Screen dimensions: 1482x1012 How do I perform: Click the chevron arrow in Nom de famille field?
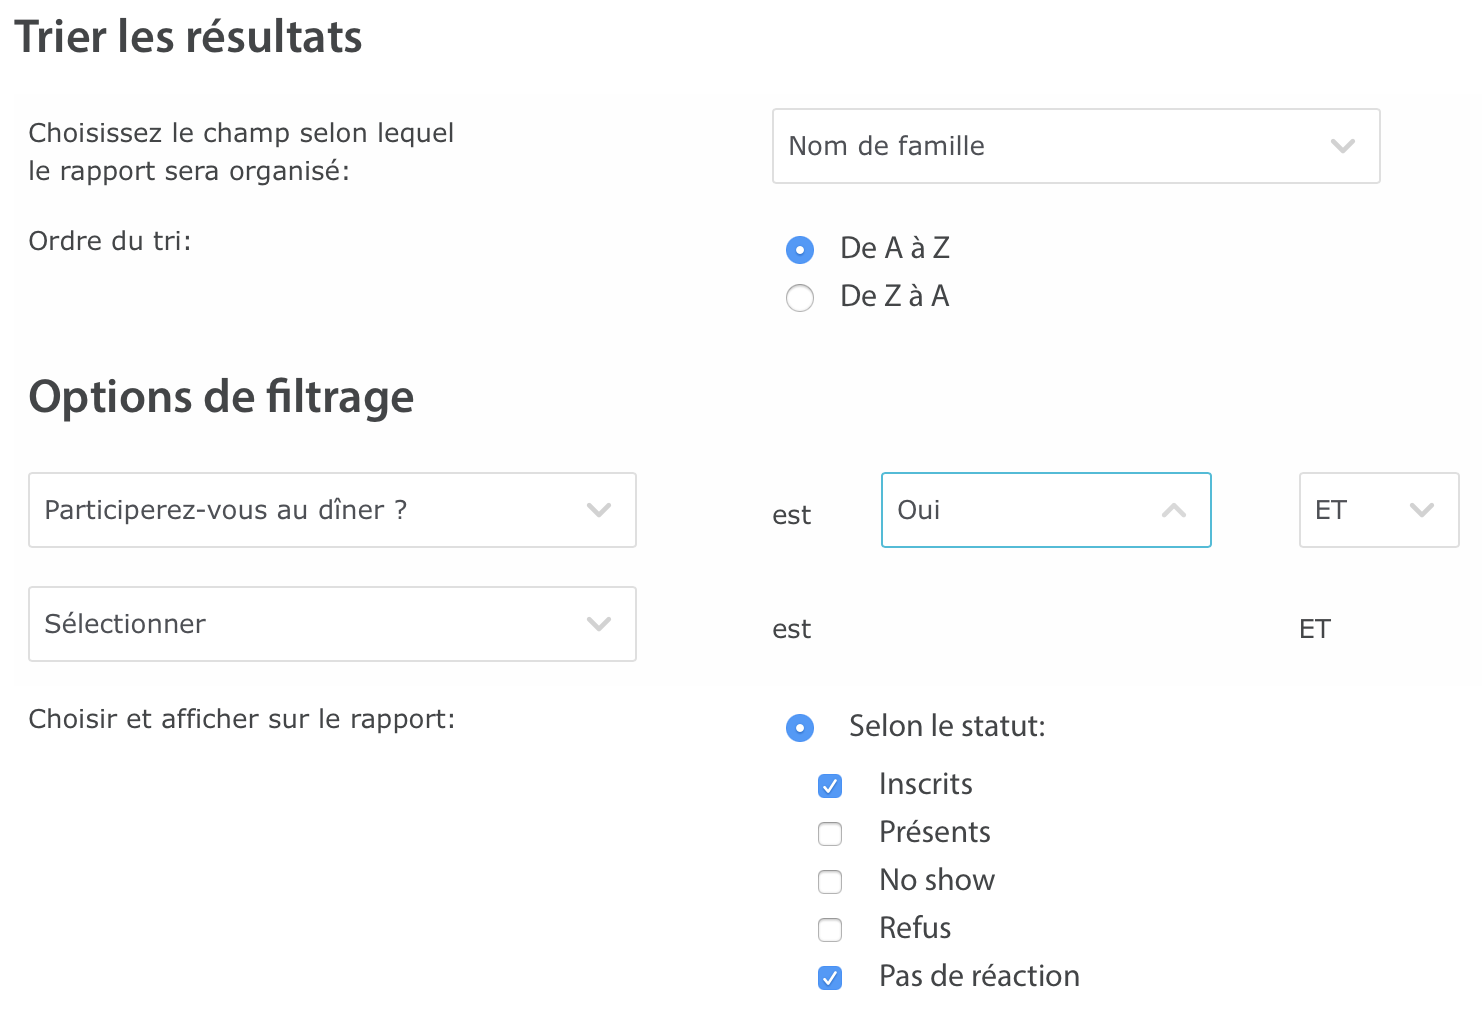tap(1343, 146)
